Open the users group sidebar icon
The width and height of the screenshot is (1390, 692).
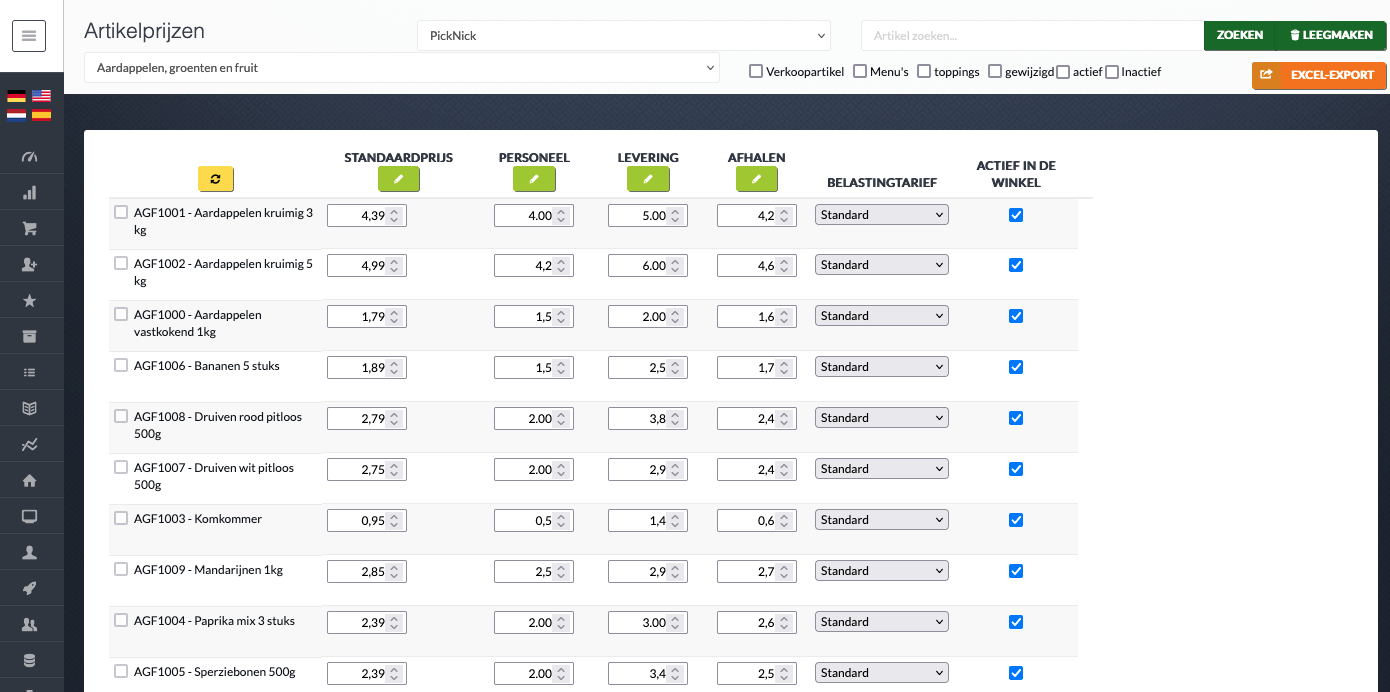click(x=29, y=624)
